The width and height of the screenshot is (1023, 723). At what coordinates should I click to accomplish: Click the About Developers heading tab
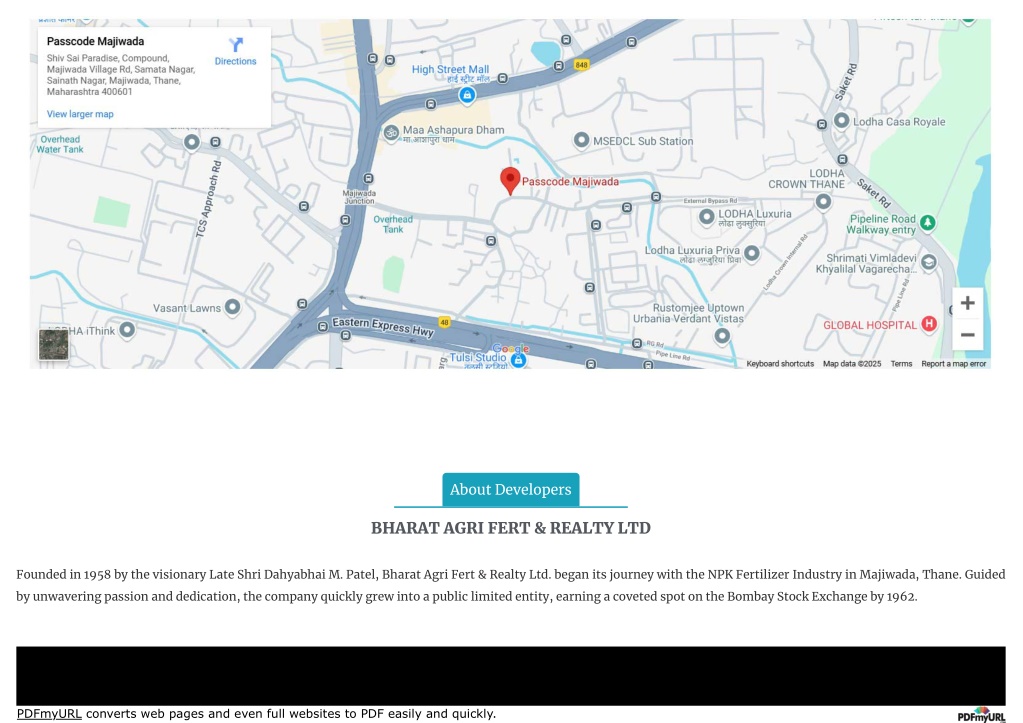[510, 489]
